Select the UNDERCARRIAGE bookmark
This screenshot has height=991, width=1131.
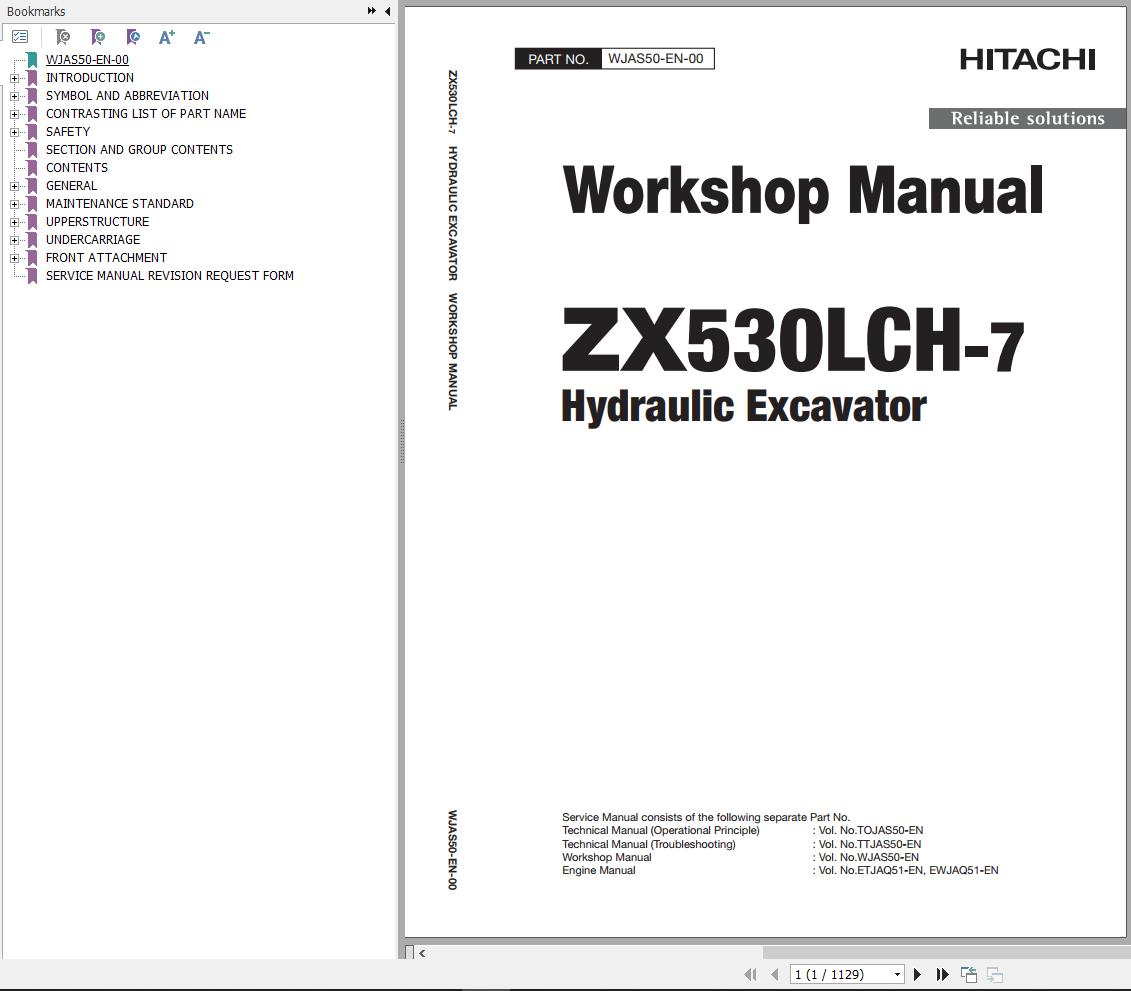[93, 240]
